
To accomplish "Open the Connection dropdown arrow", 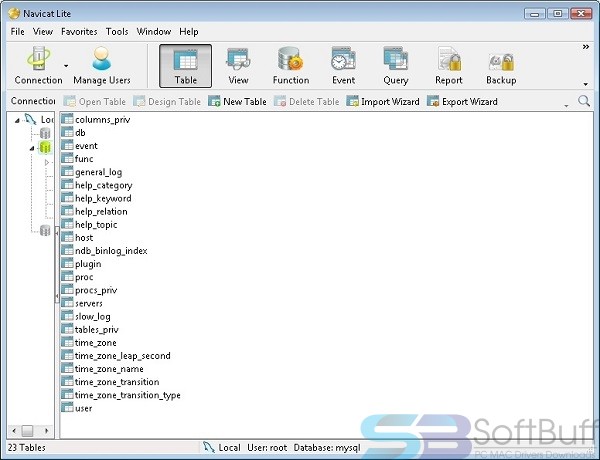I will pyautogui.click(x=66, y=66).
